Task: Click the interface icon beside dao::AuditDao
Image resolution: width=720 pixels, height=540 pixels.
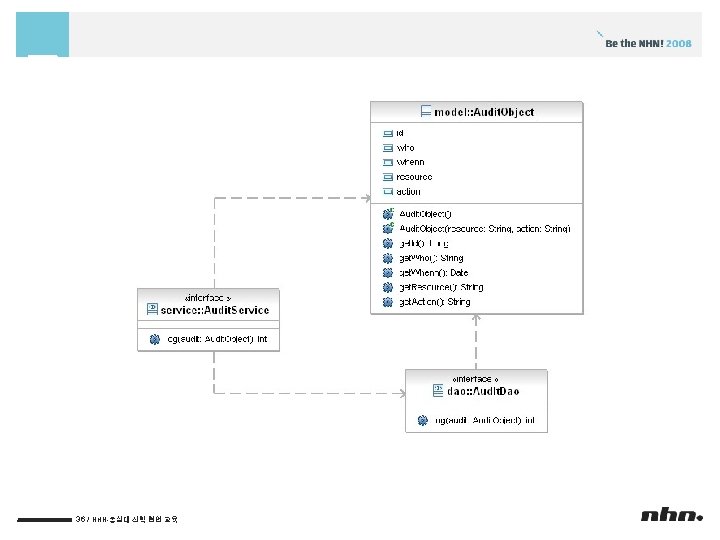Action: point(438,391)
